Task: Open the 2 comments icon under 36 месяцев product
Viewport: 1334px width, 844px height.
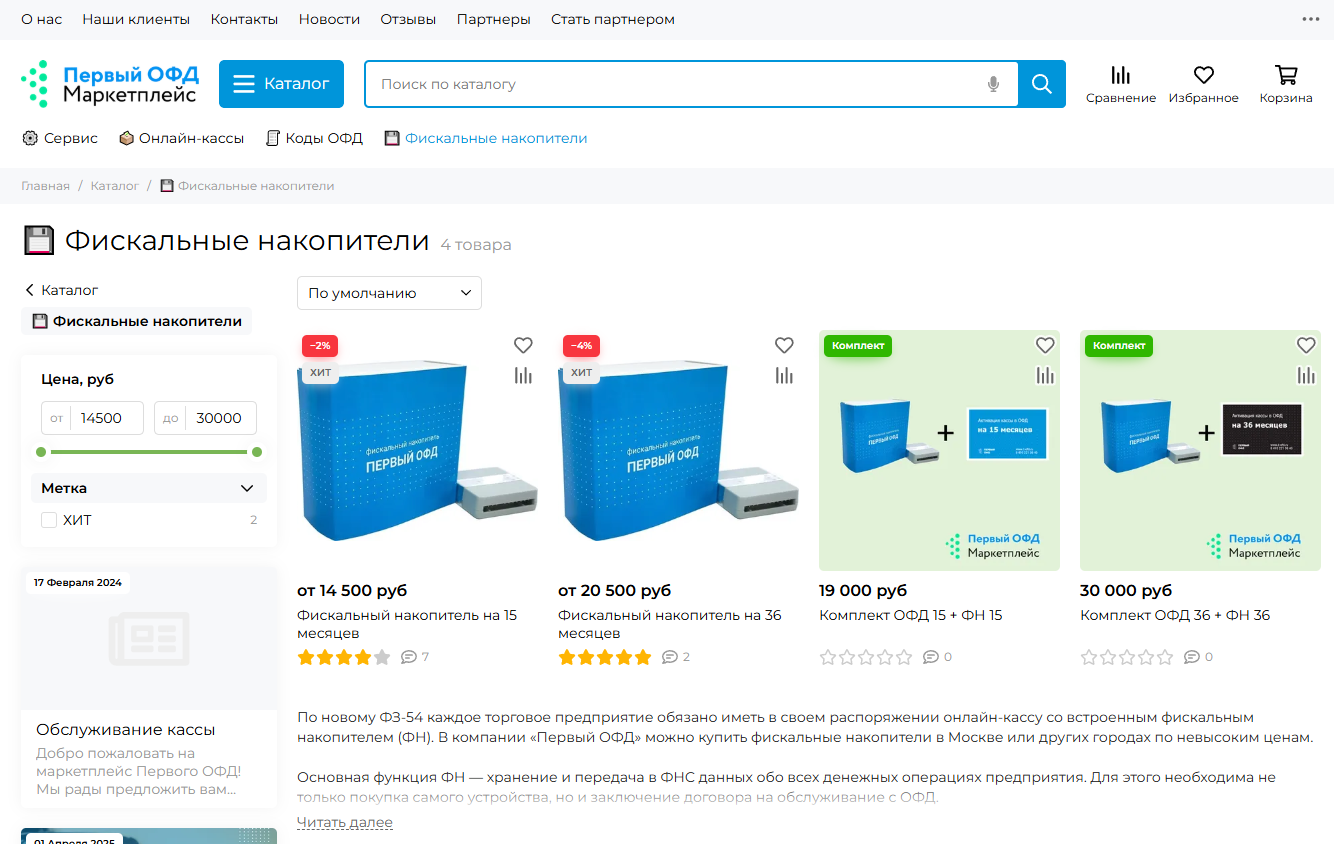Action: (x=670, y=657)
